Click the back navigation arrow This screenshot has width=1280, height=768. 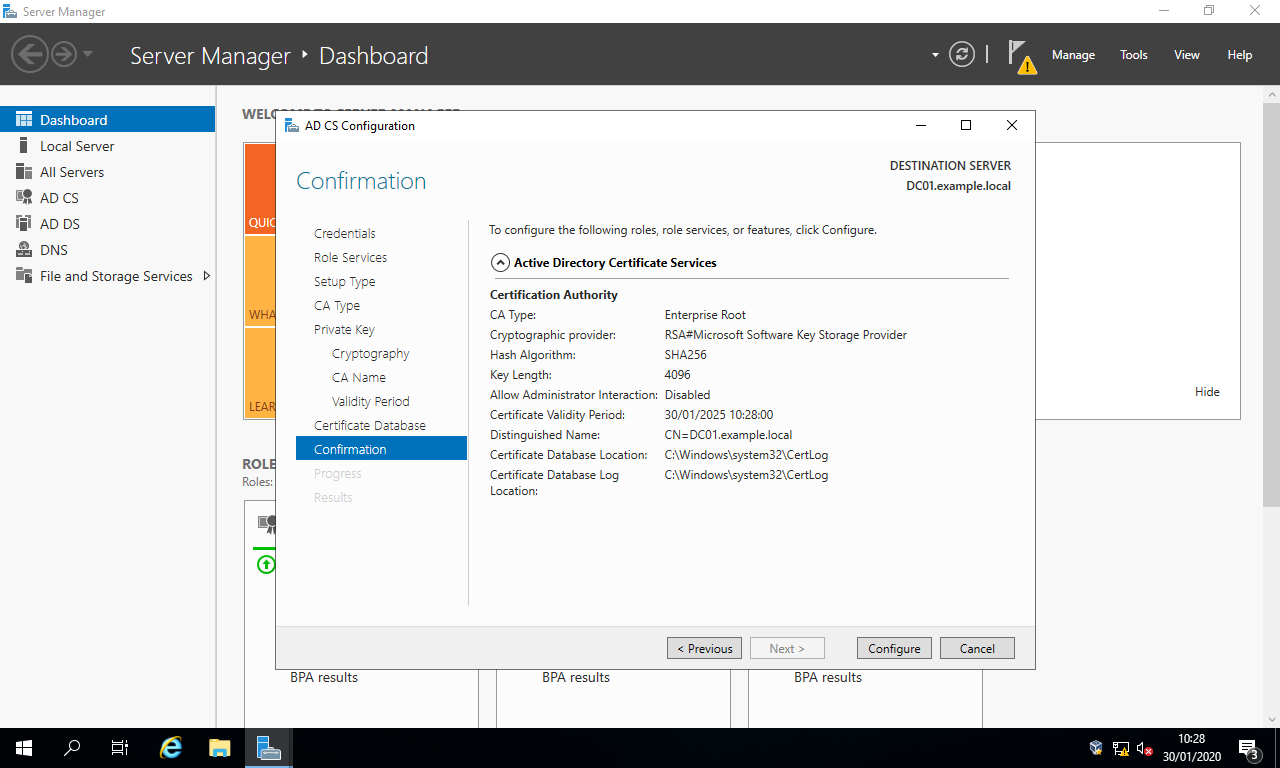(30, 54)
